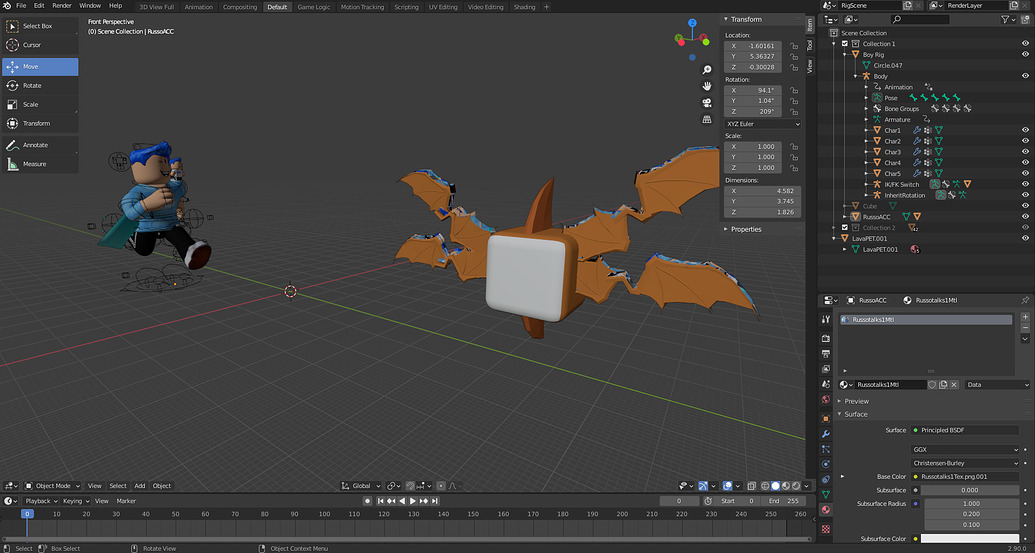Select the Rotate tool

click(40, 86)
